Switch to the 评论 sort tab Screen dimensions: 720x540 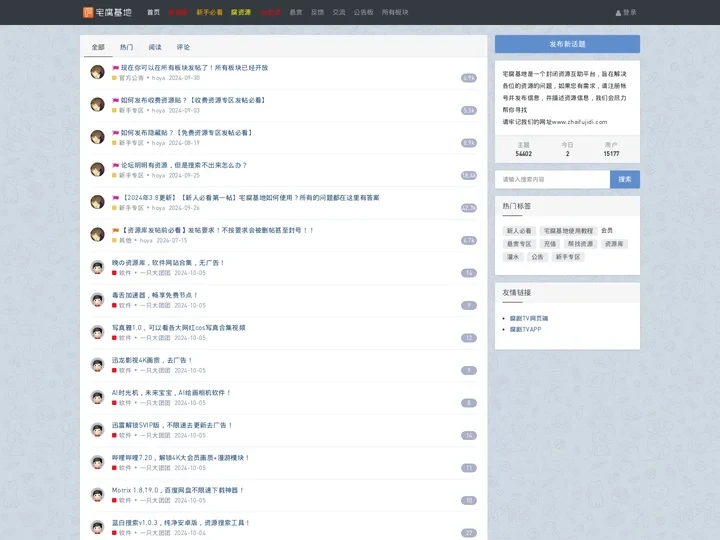pyautogui.click(x=183, y=47)
